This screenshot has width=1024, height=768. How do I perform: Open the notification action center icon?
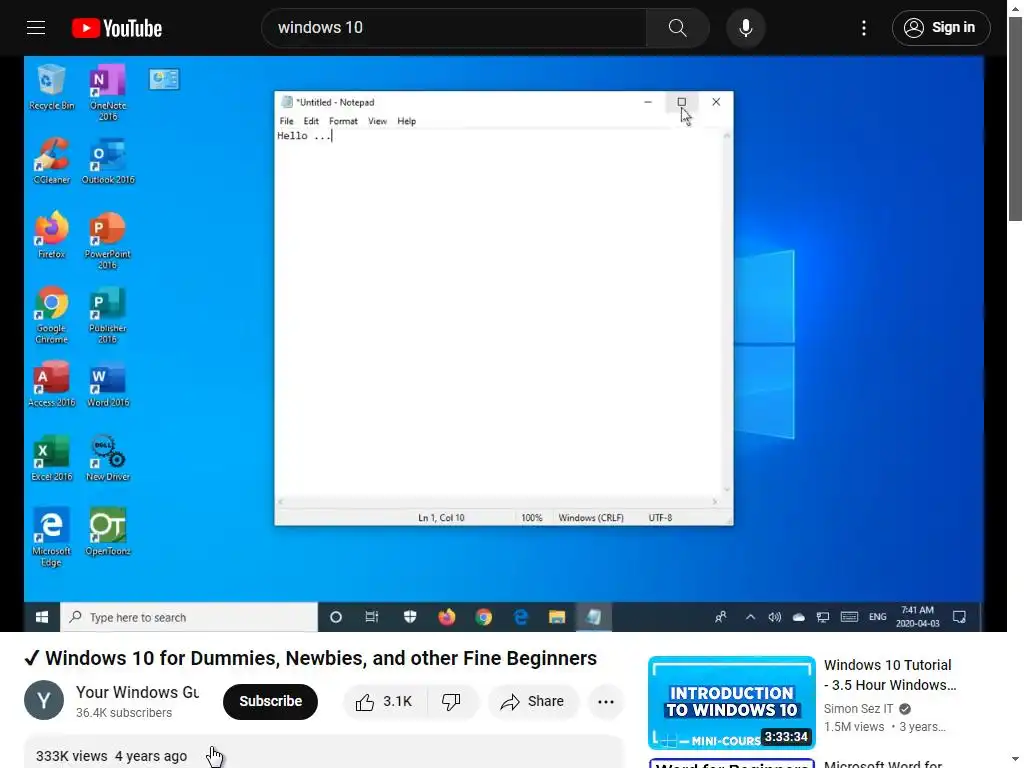[x=959, y=617]
